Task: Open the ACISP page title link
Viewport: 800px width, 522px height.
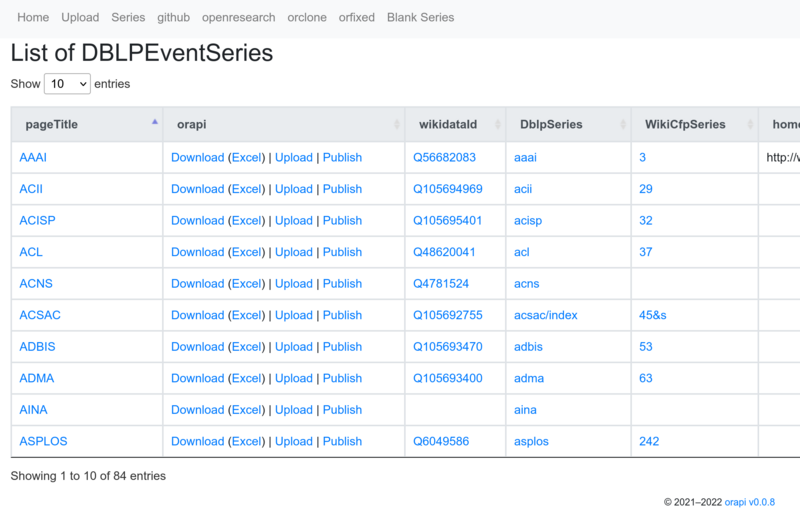Action: (x=37, y=221)
